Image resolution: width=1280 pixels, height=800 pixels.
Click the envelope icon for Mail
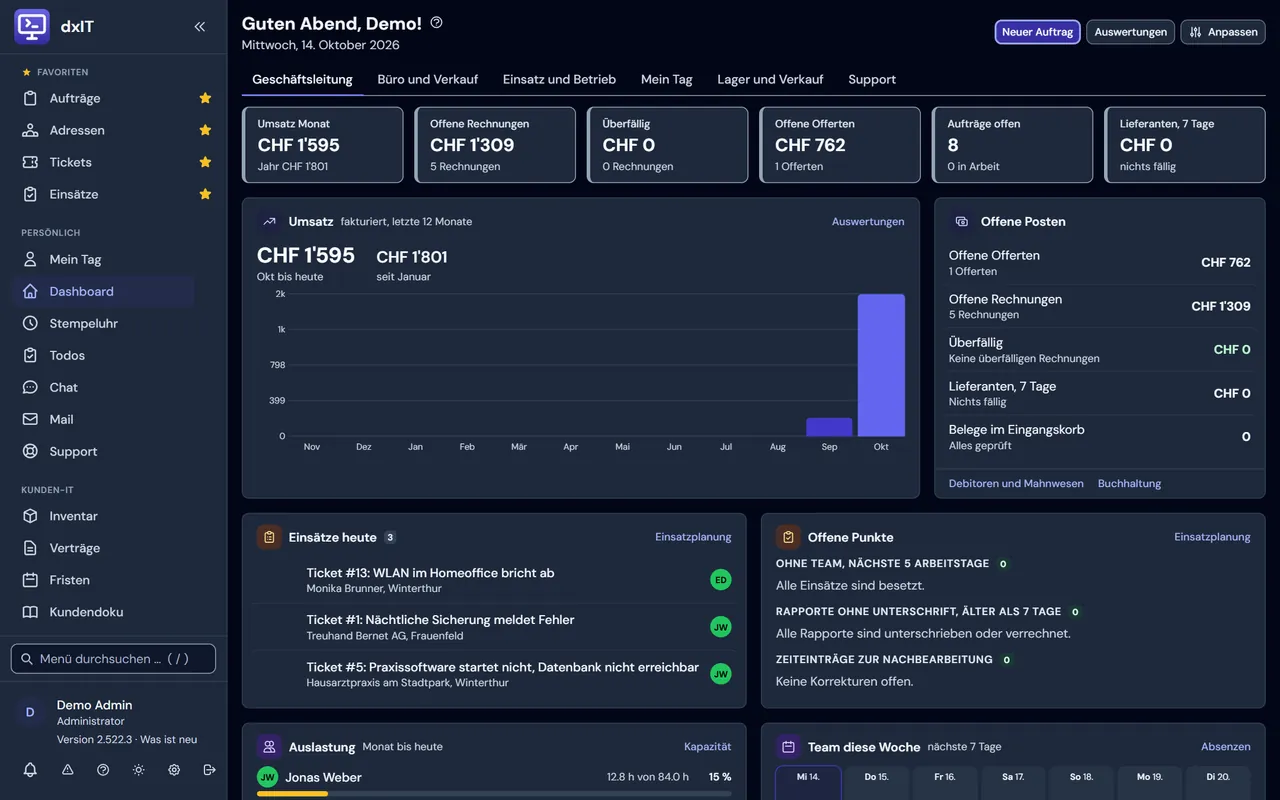[30, 419]
